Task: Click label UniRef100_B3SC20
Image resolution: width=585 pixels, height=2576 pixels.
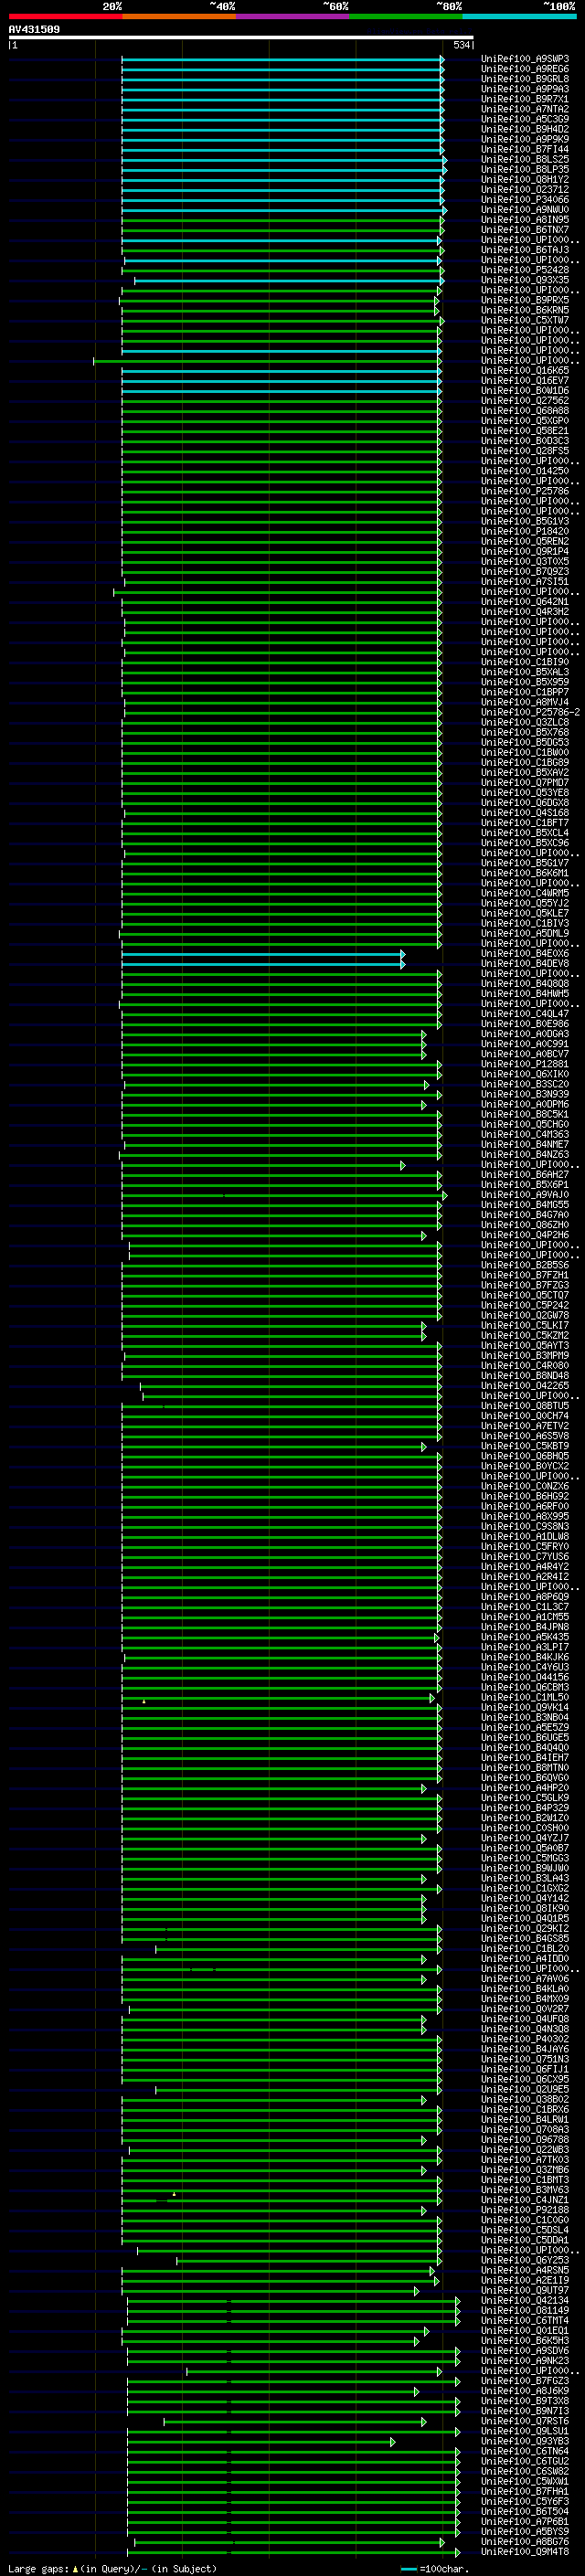Action: (525, 1085)
